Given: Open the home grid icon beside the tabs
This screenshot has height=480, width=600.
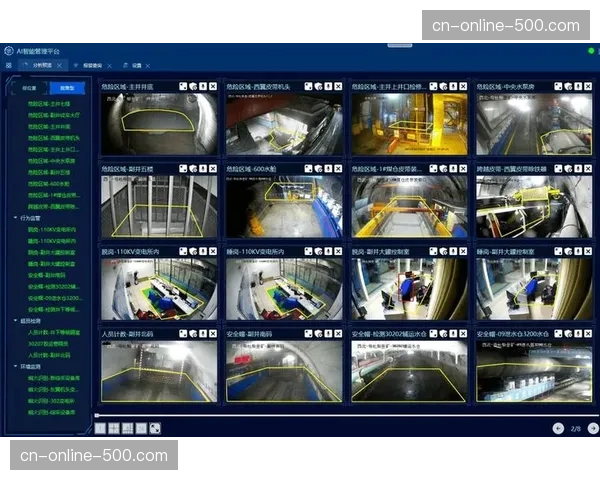Looking at the screenshot, I should (x=8, y=65).
